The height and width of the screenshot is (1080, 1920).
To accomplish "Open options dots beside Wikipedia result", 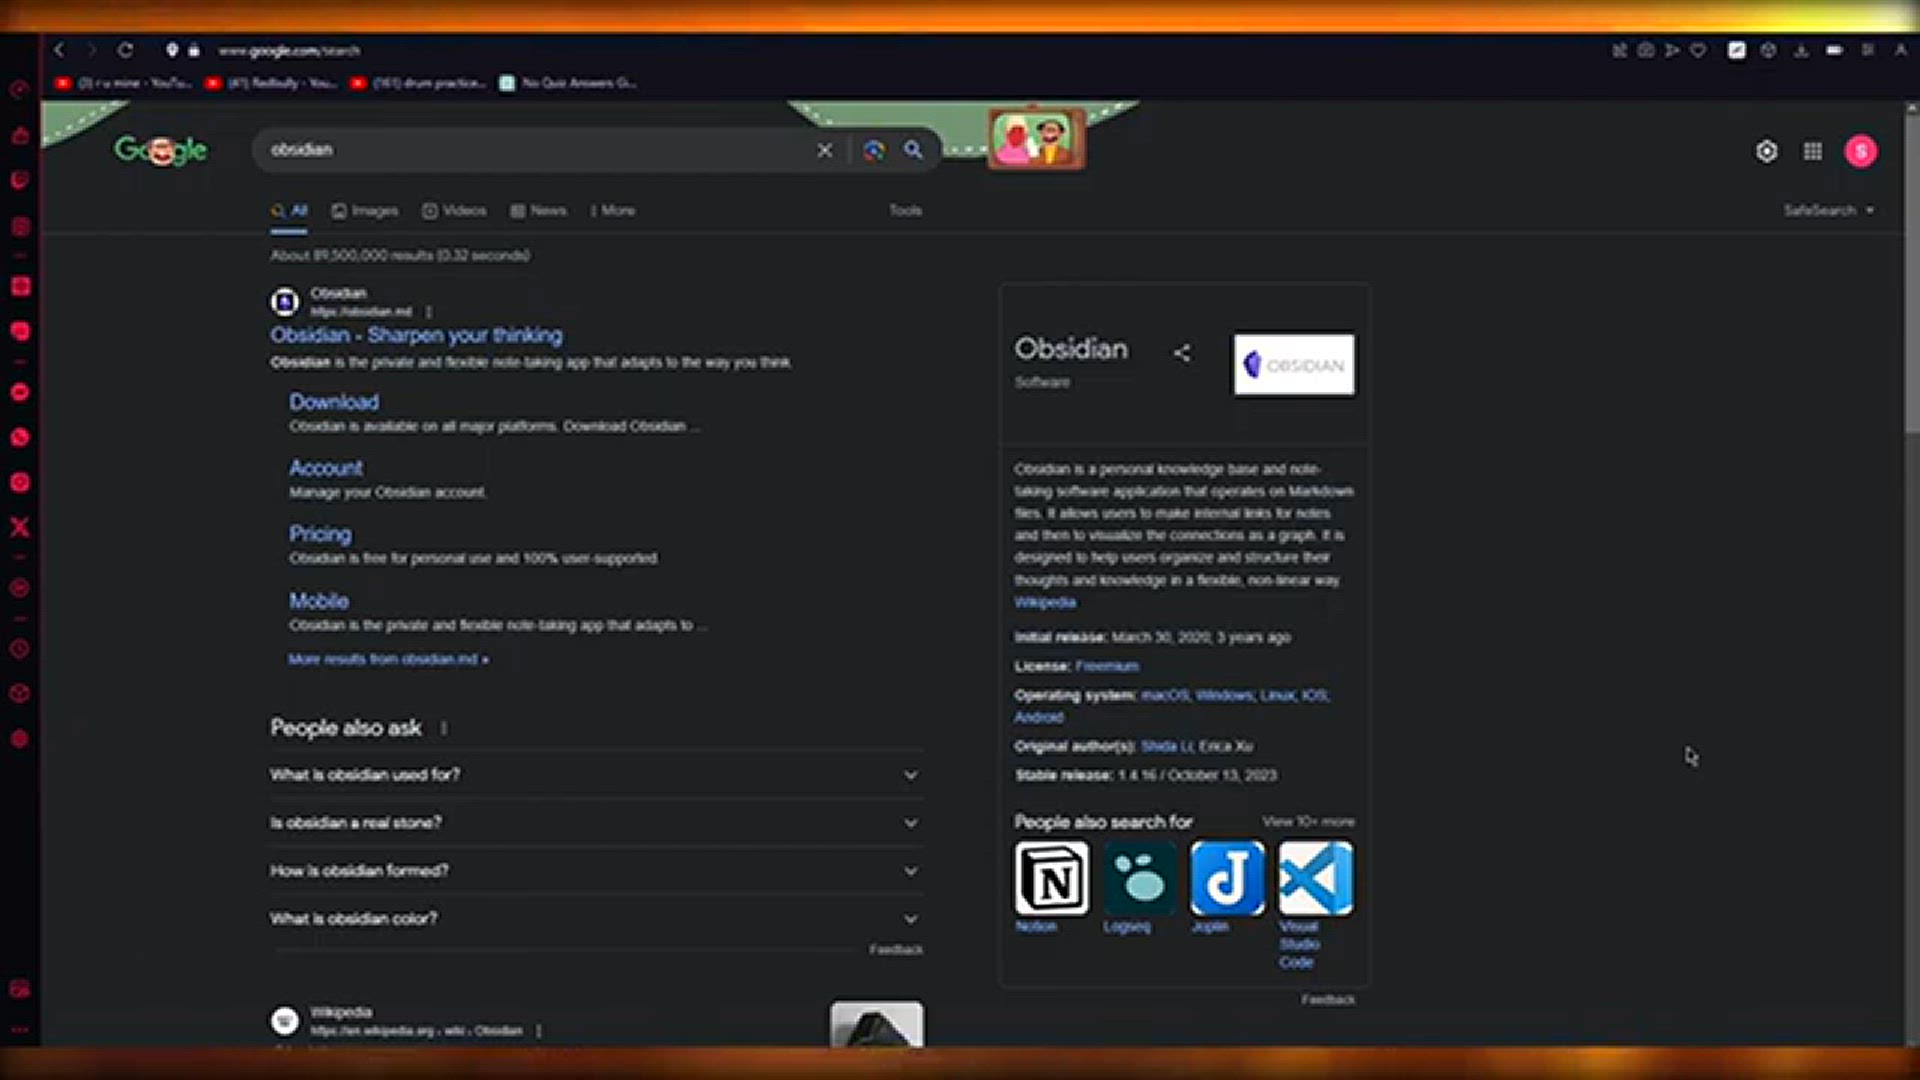I will pos(538,1031).
